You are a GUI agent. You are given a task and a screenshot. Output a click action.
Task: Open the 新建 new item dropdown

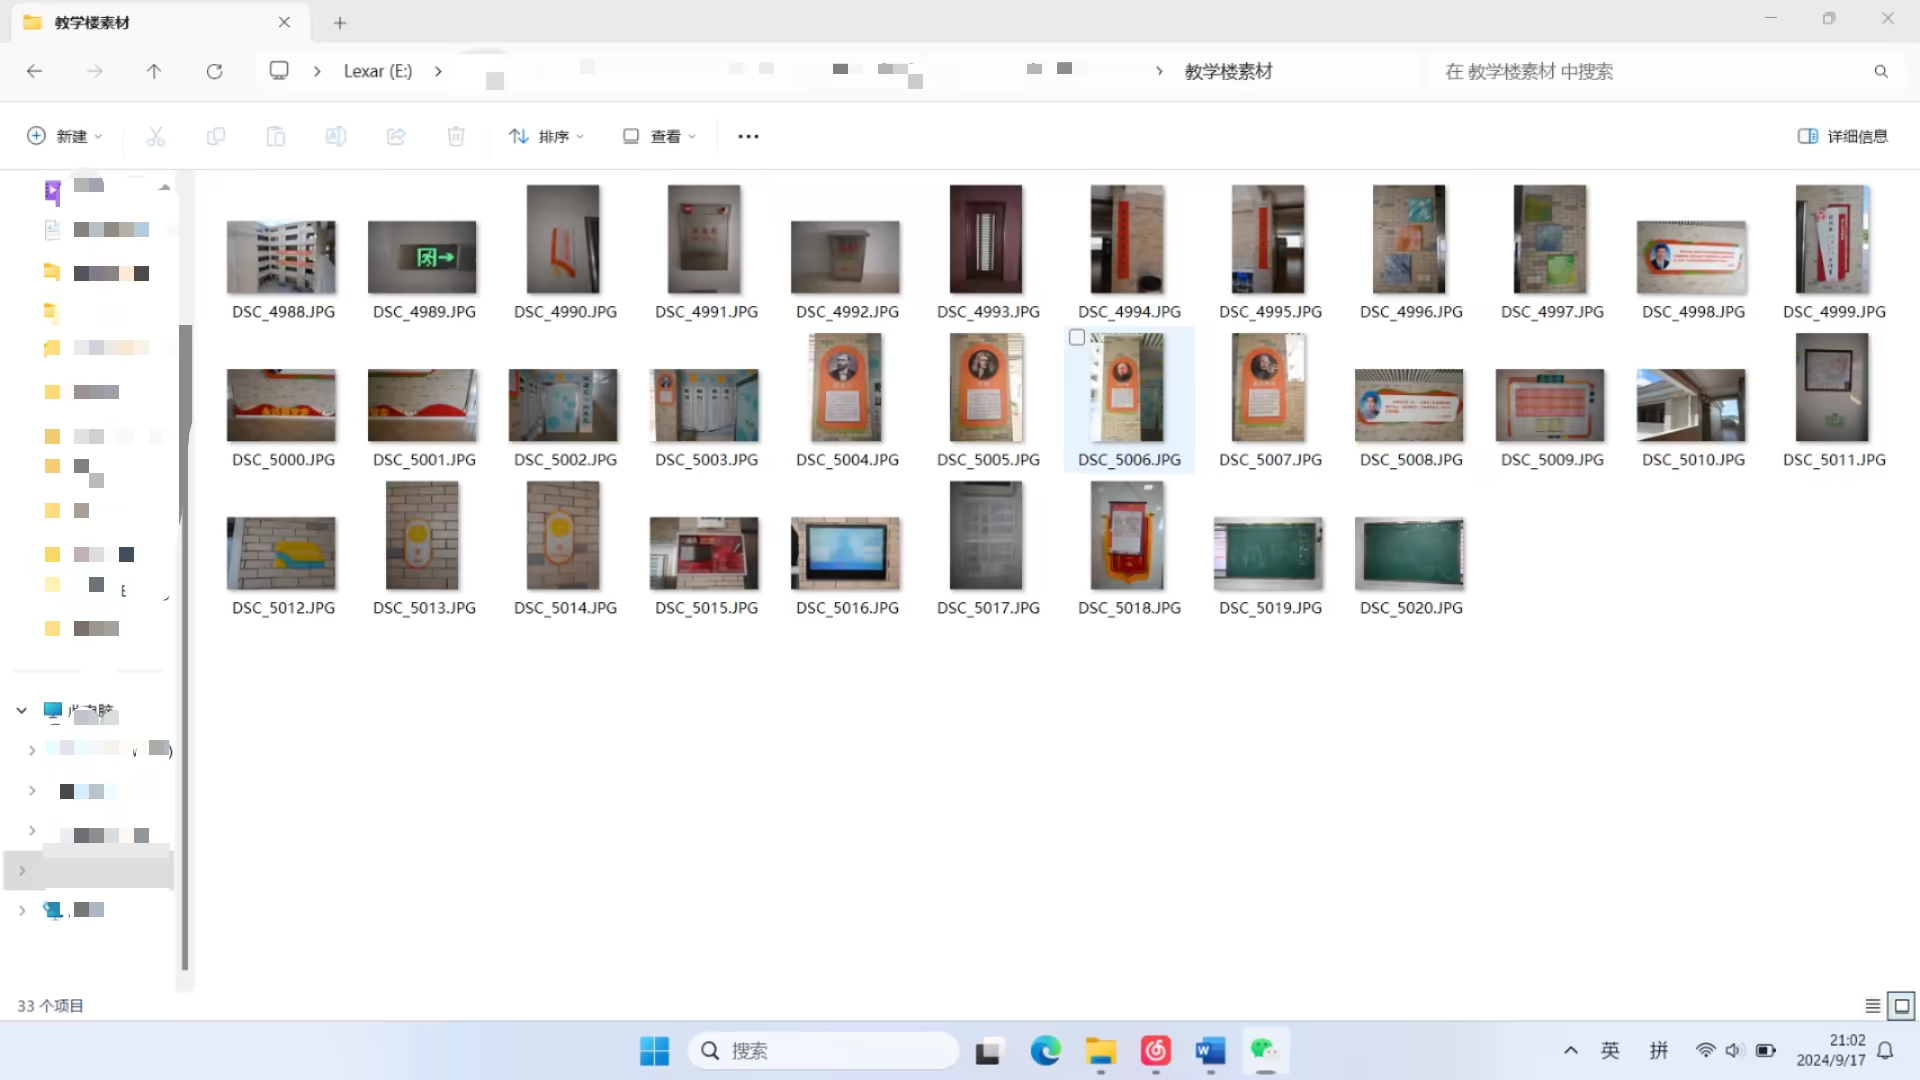click(65, 136)
